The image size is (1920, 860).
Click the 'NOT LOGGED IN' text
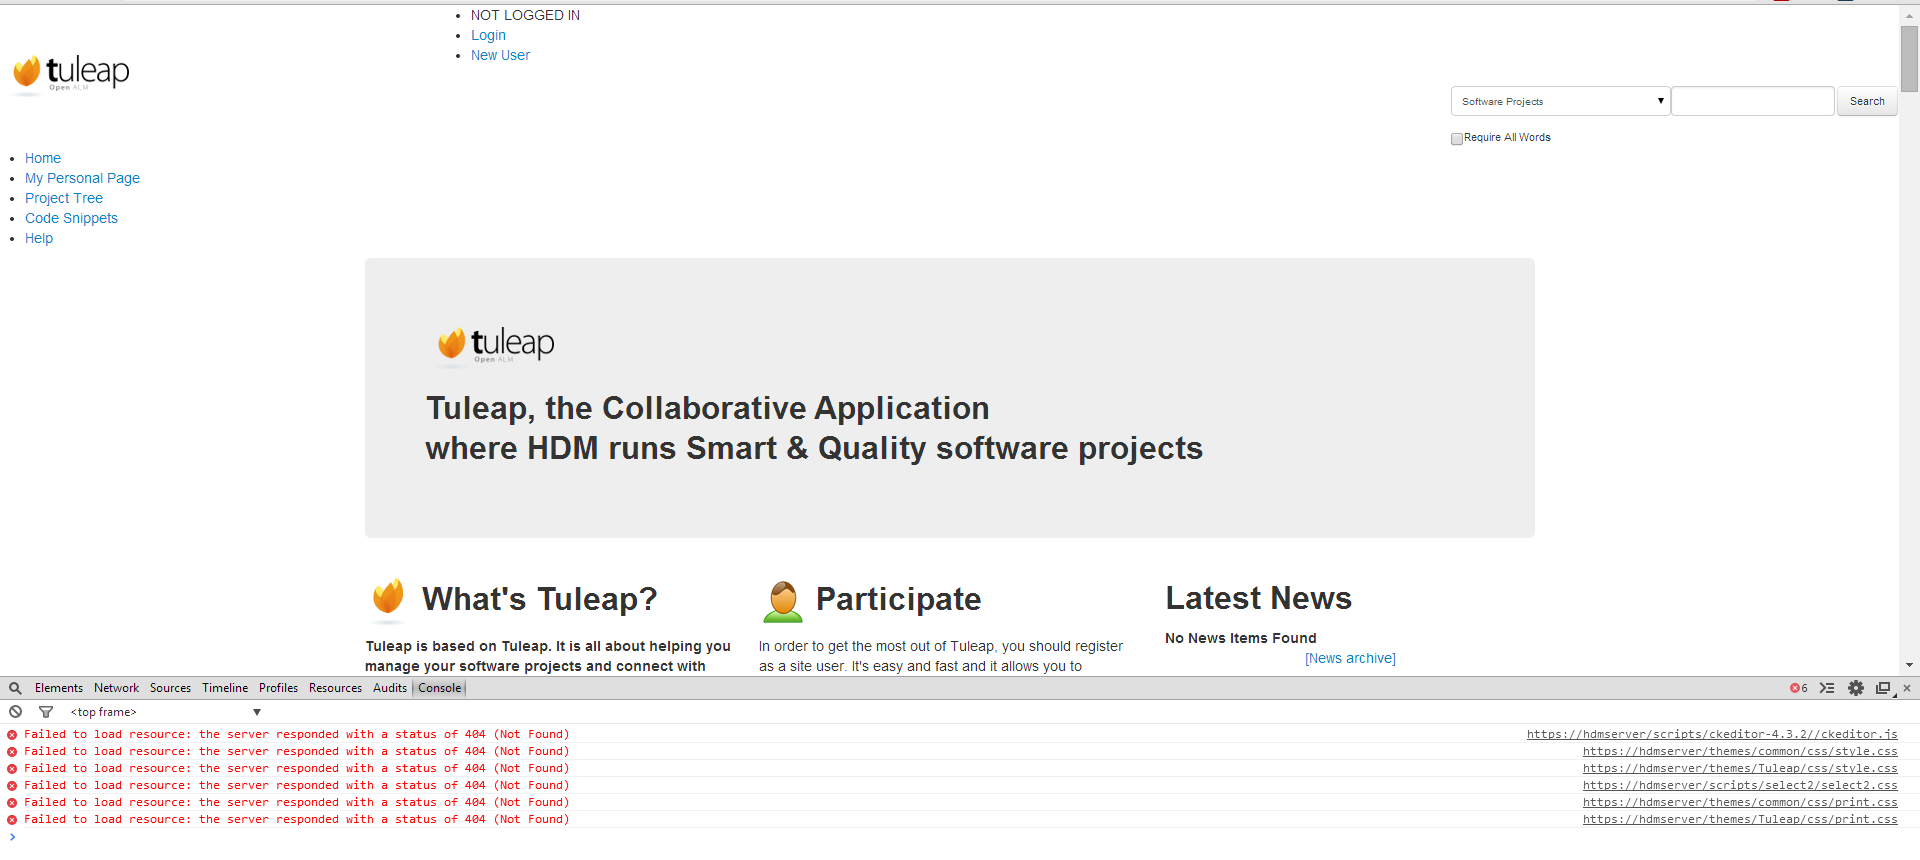point(525,15)
